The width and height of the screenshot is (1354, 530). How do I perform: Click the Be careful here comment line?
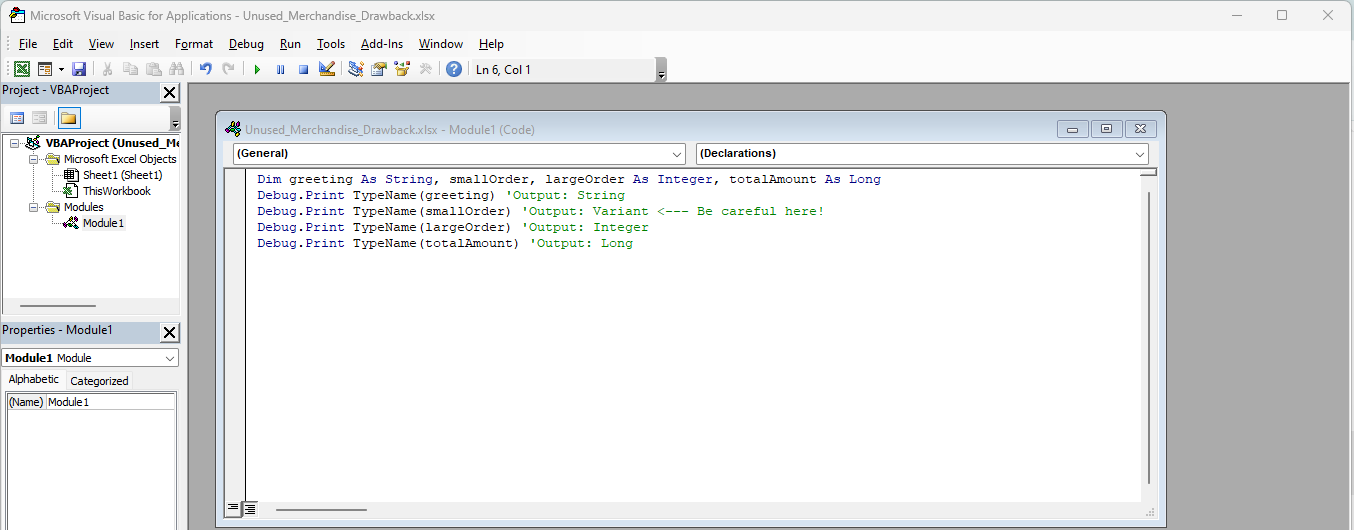coord(541,211)
